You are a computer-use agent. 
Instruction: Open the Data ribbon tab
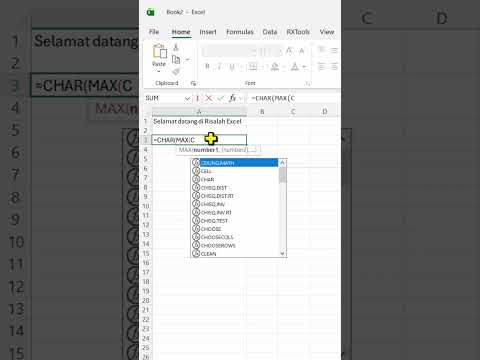coord(270,32)
